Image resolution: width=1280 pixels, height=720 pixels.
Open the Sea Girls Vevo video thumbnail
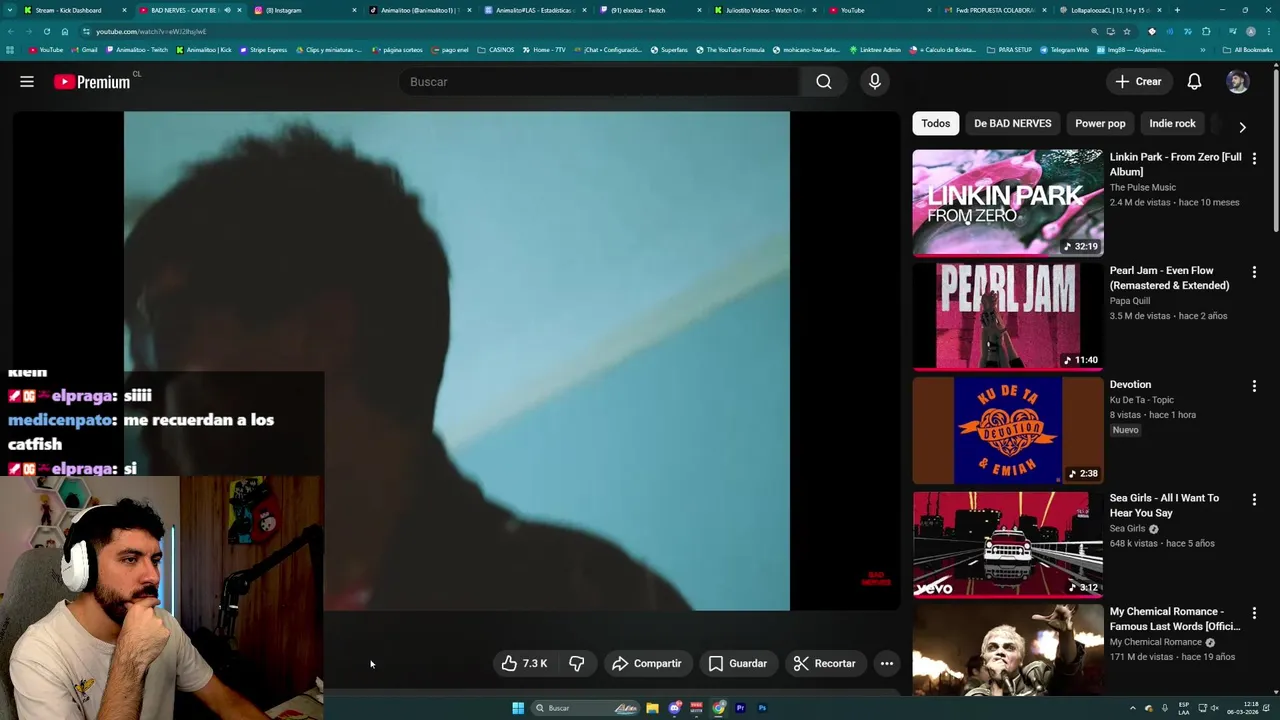(x=1007, y=544)
